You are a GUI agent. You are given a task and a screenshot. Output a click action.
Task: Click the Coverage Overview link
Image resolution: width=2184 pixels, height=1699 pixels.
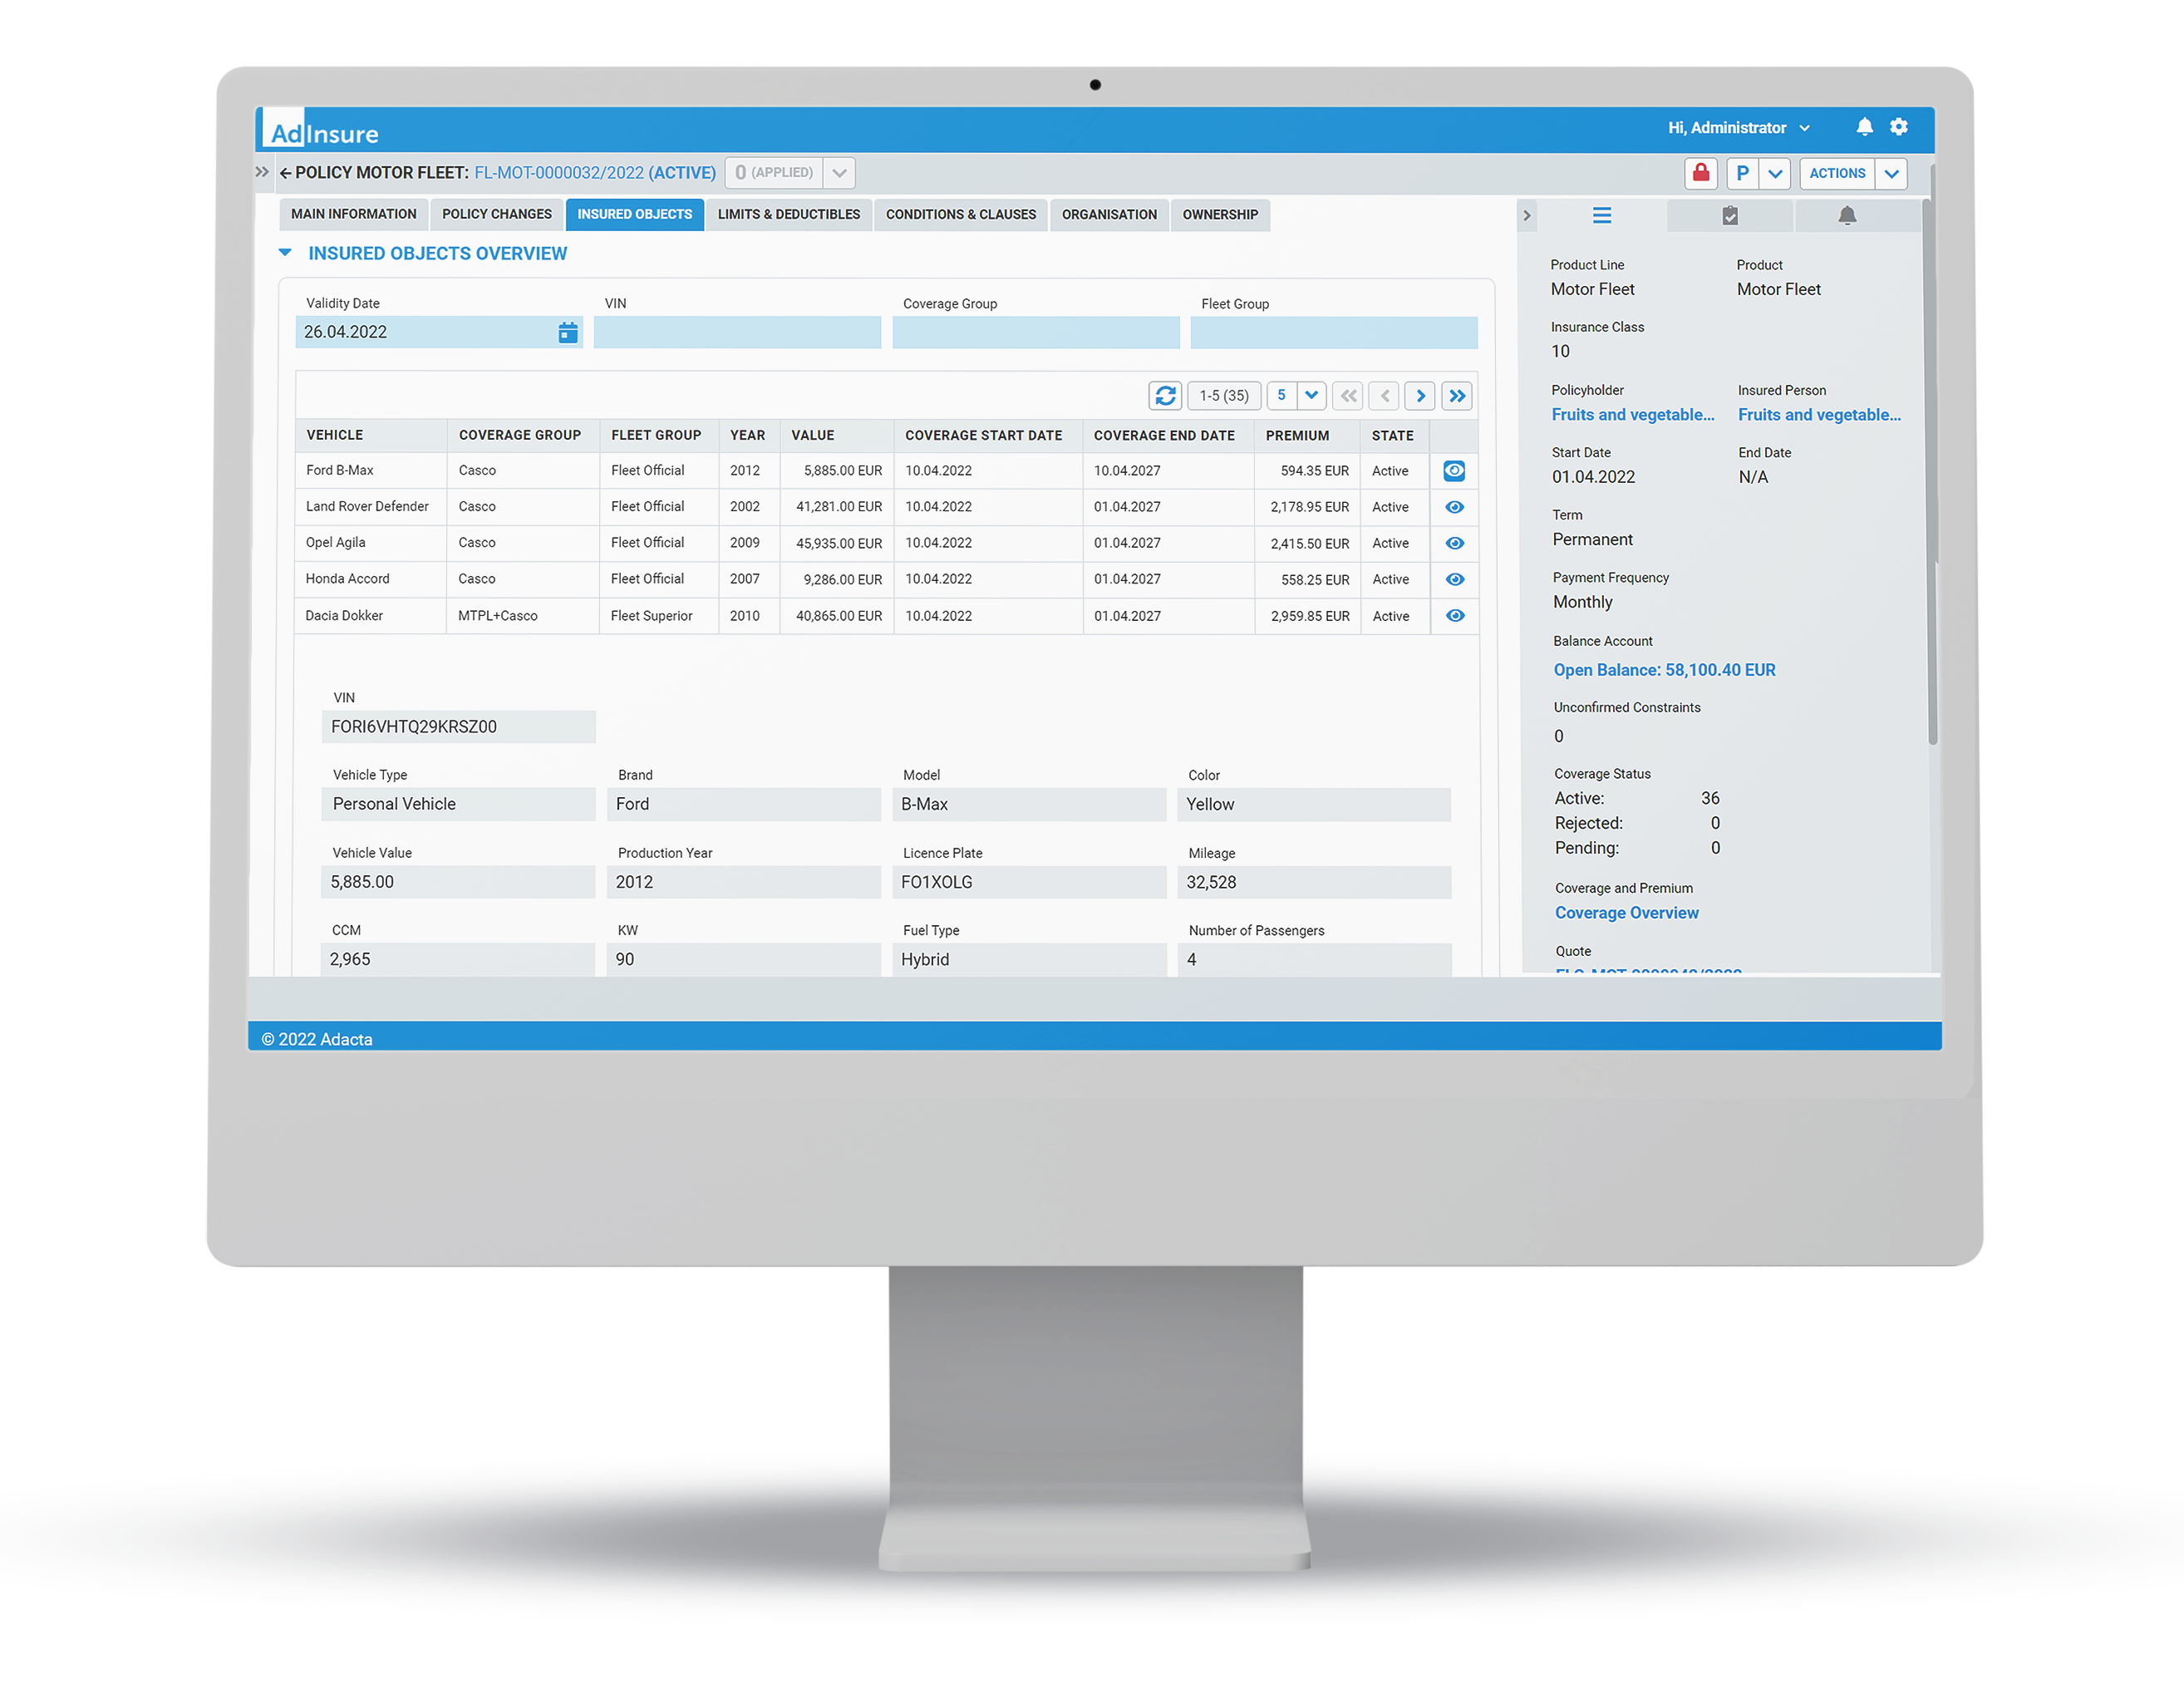[x=1627, y=914]
